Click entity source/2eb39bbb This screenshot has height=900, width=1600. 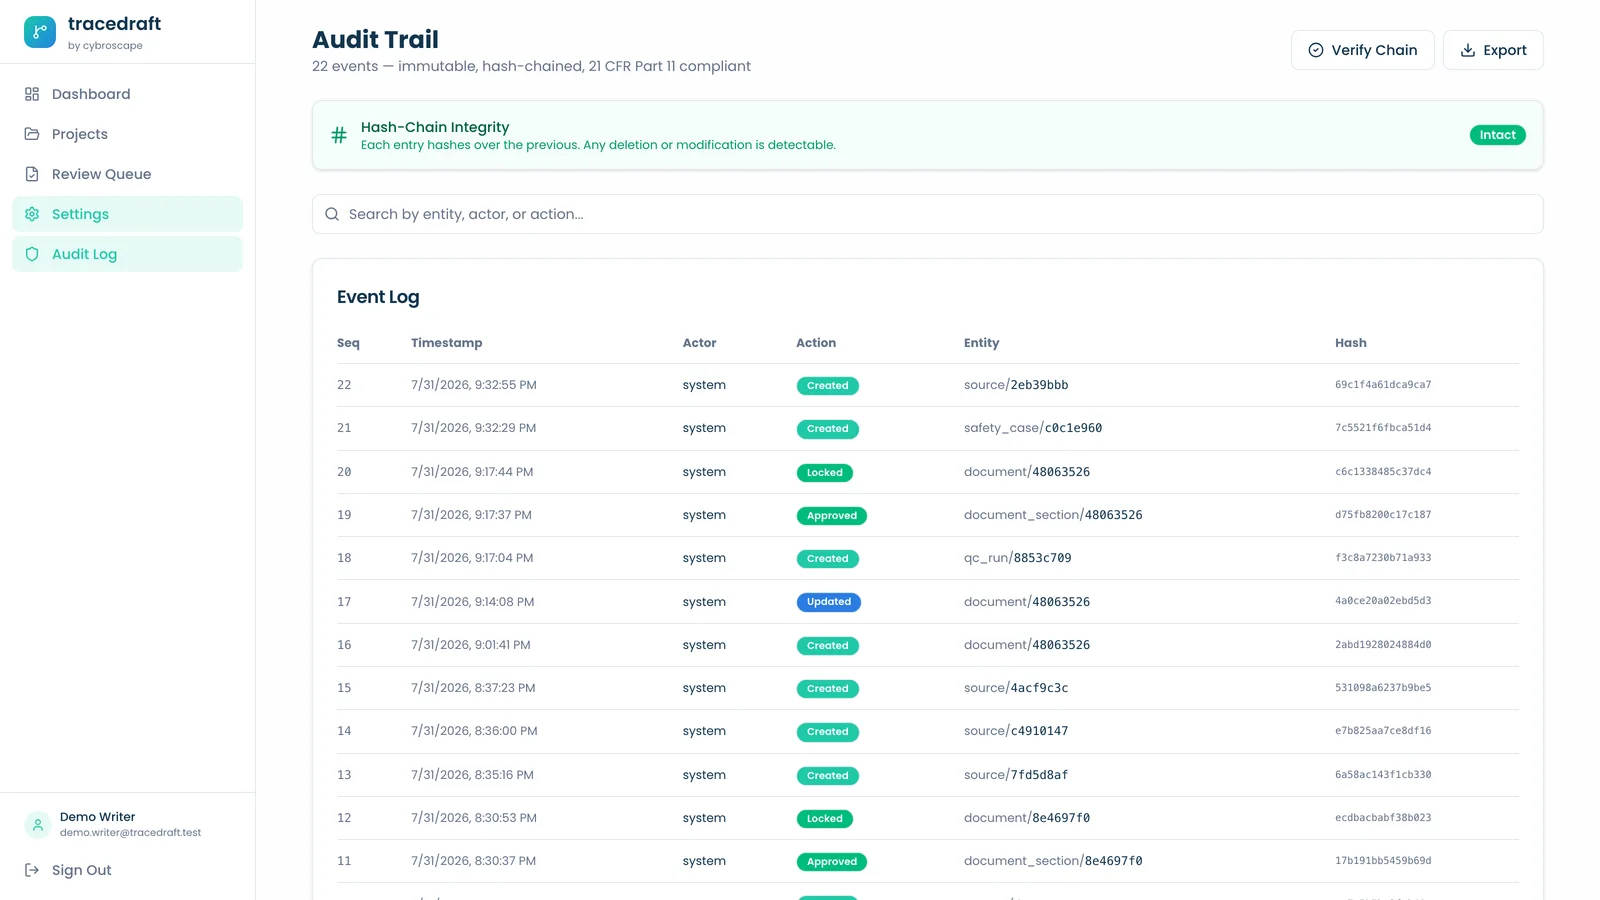click(x=1016, y=385)
